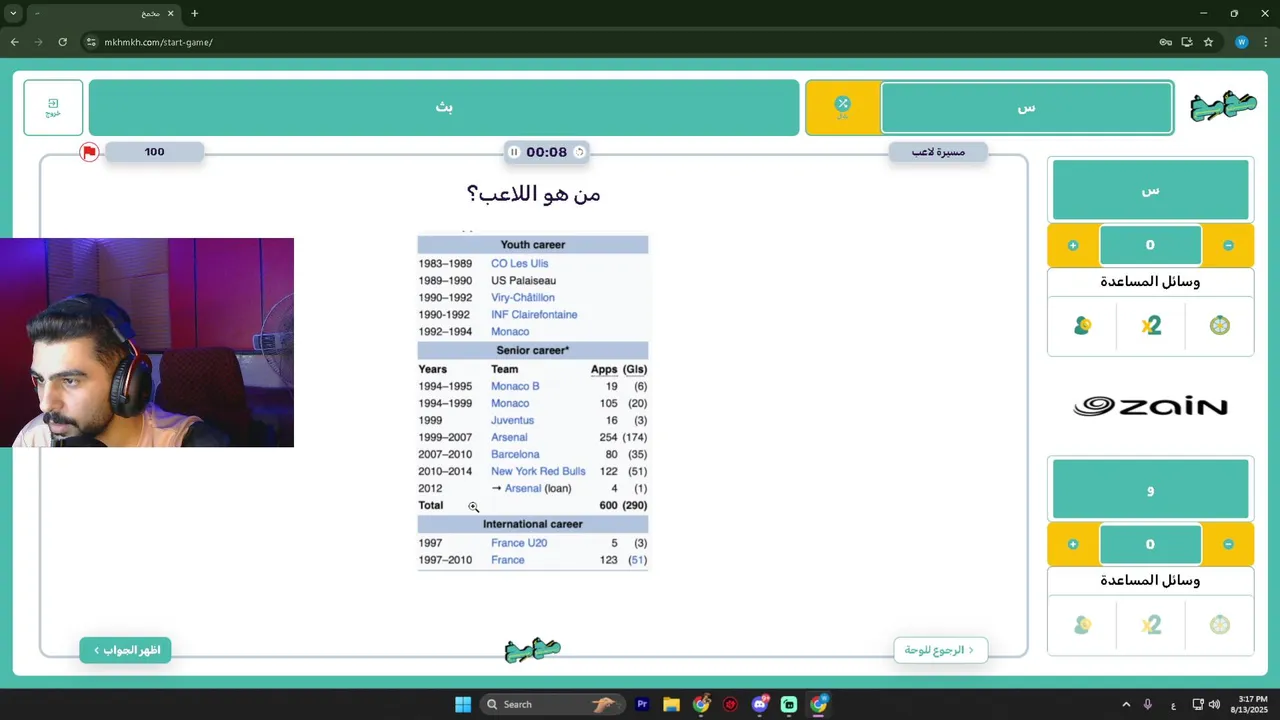Use the x2 double-points lifeline for team و
This screenshot has width=1280, height=720.
(x=1151, y=624)
